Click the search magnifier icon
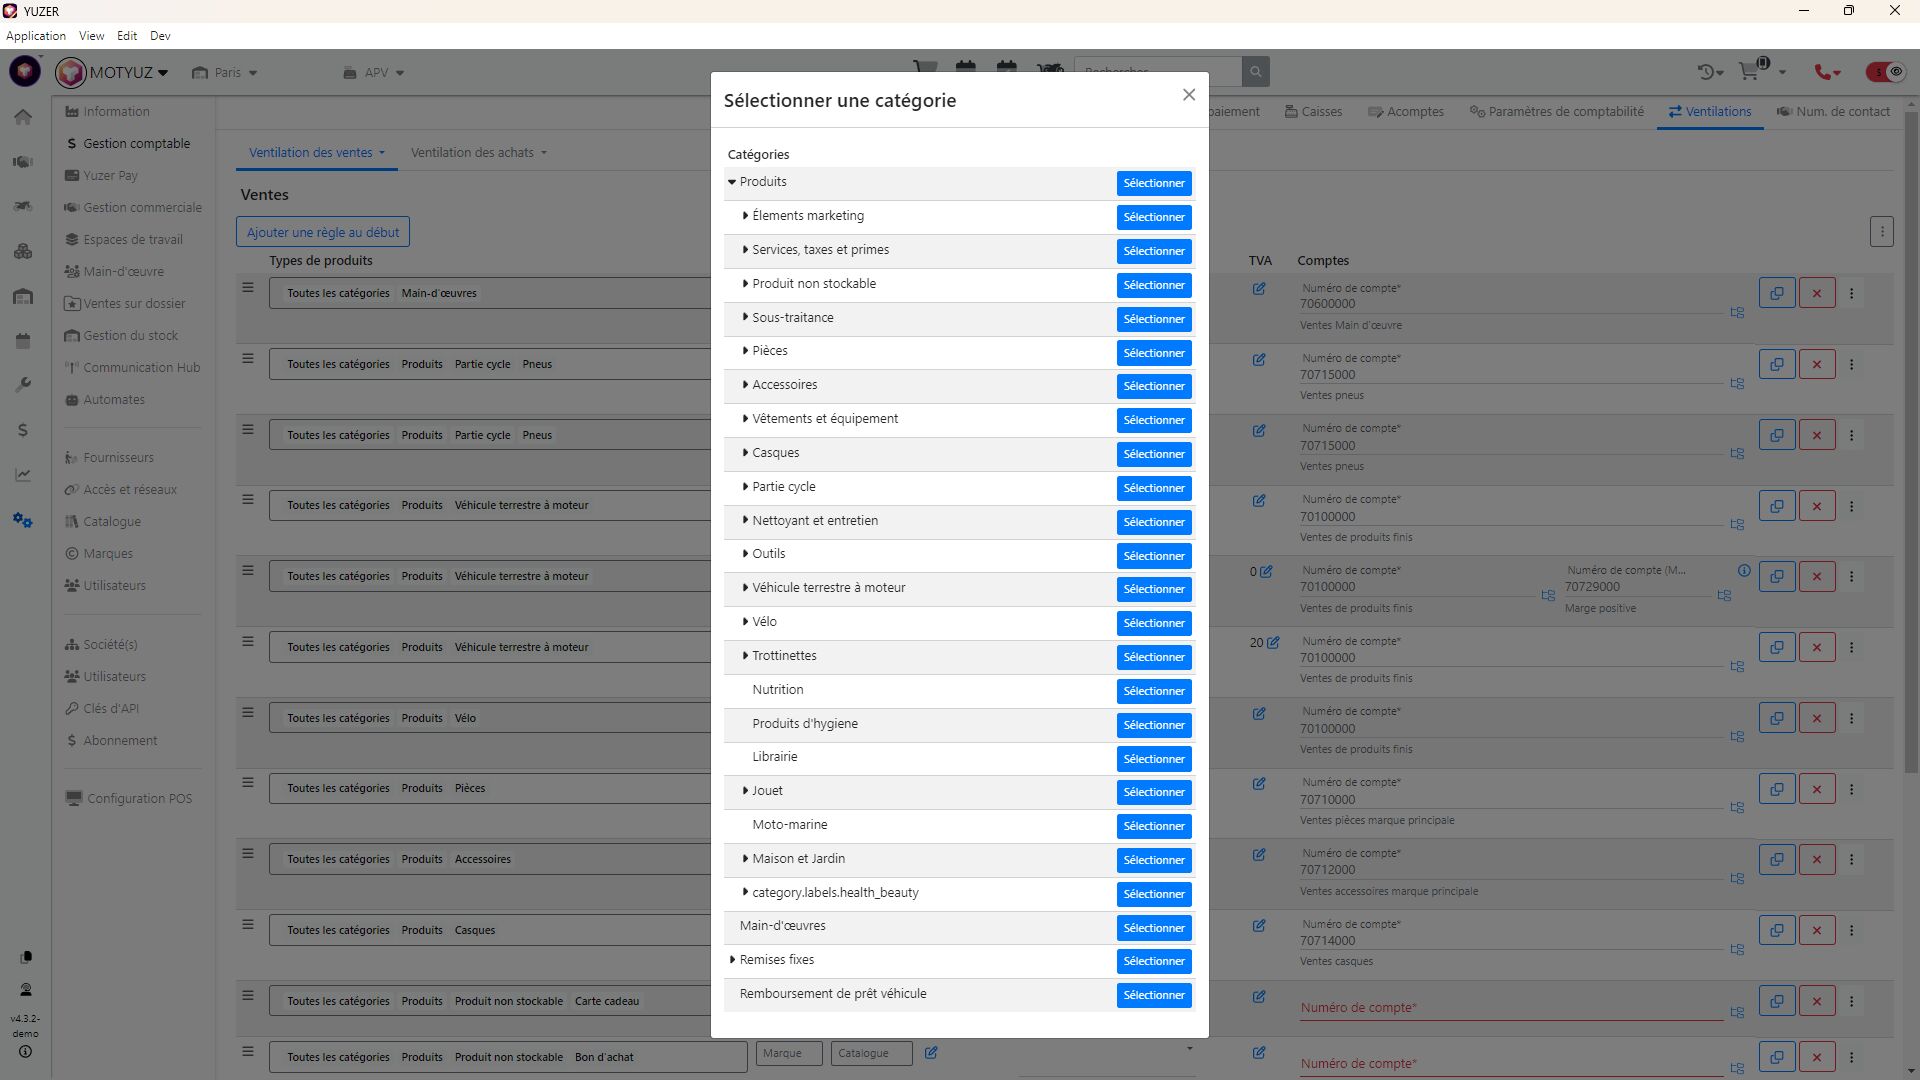This screenshot has height=1080, width=1920. [1255, 71]
